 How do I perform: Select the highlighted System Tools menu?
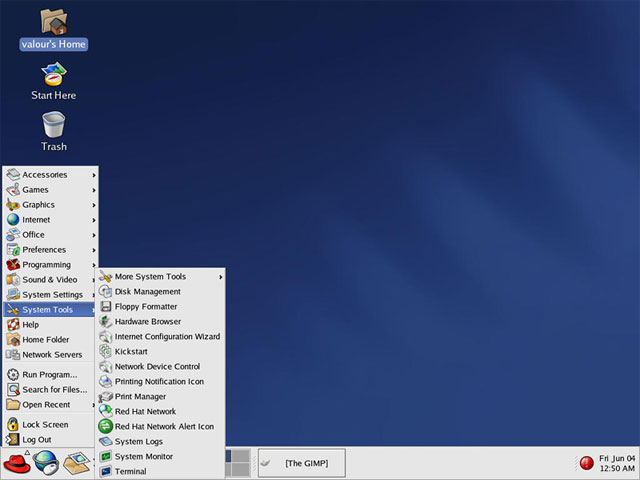click(50, 310)
